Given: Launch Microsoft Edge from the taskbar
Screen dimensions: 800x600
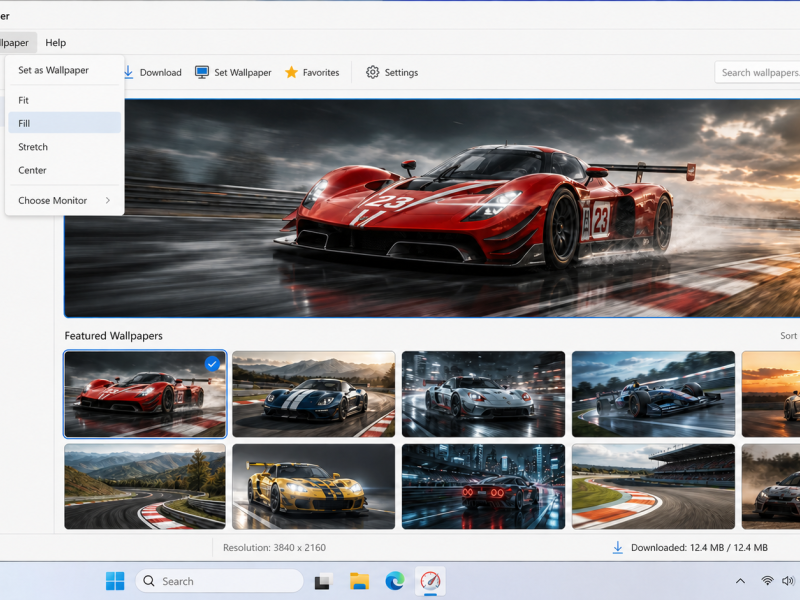Looking at the screenshot, I should pos(394,581).
